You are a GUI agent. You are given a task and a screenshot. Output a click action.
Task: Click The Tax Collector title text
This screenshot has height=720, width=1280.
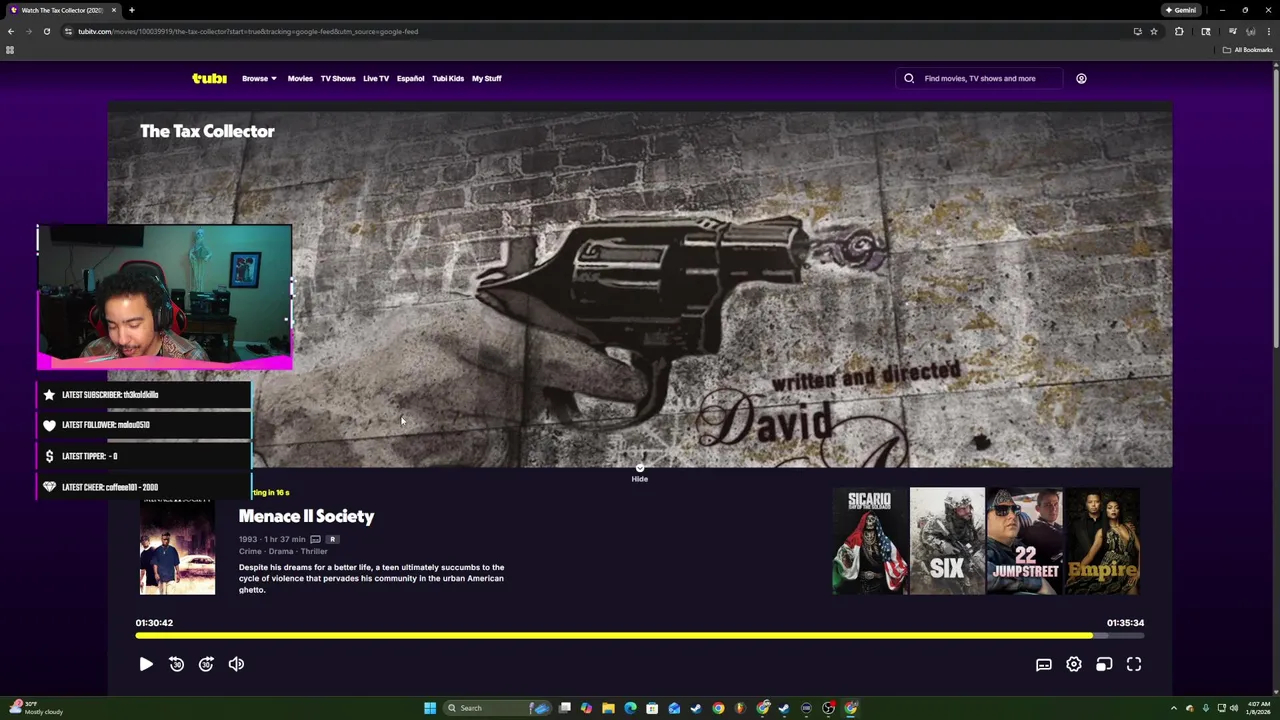pos(207,131)
